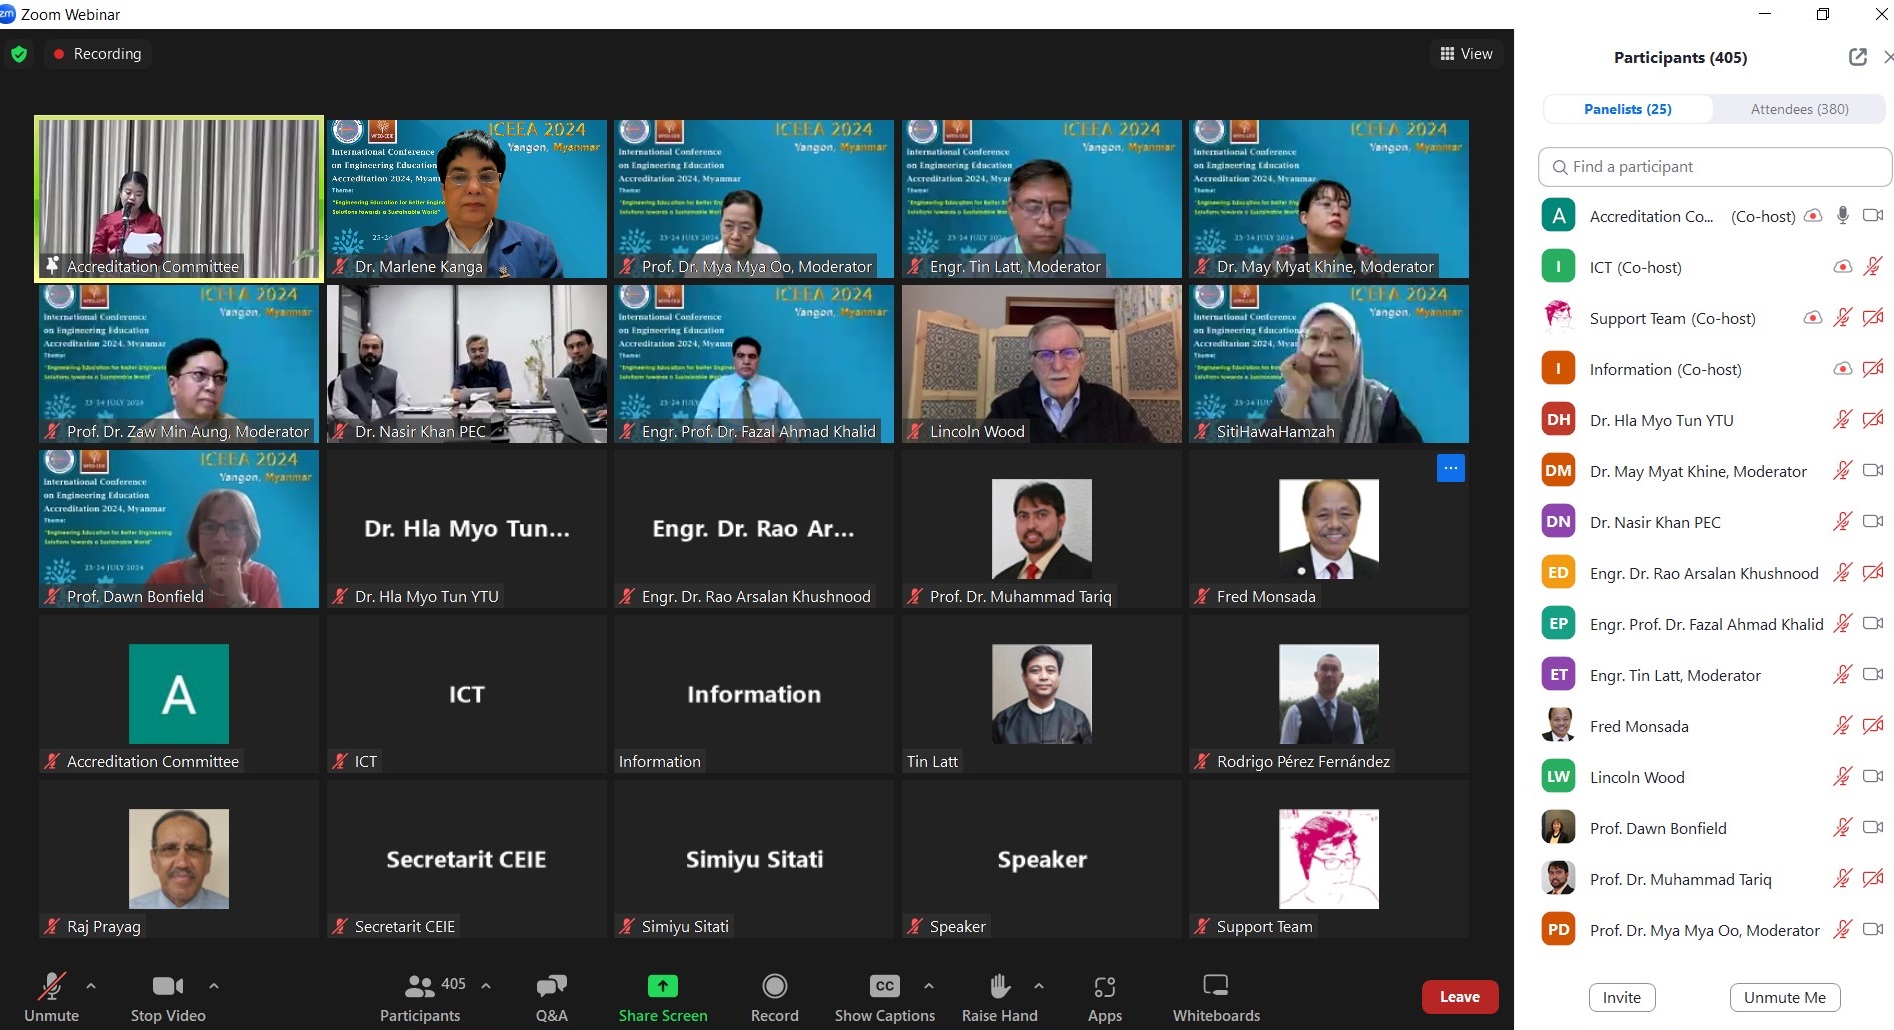Click the encryption shield icon
The height and width of the screenshot is (1030, 1894).
pyautogui.click(x=19, y=54)
